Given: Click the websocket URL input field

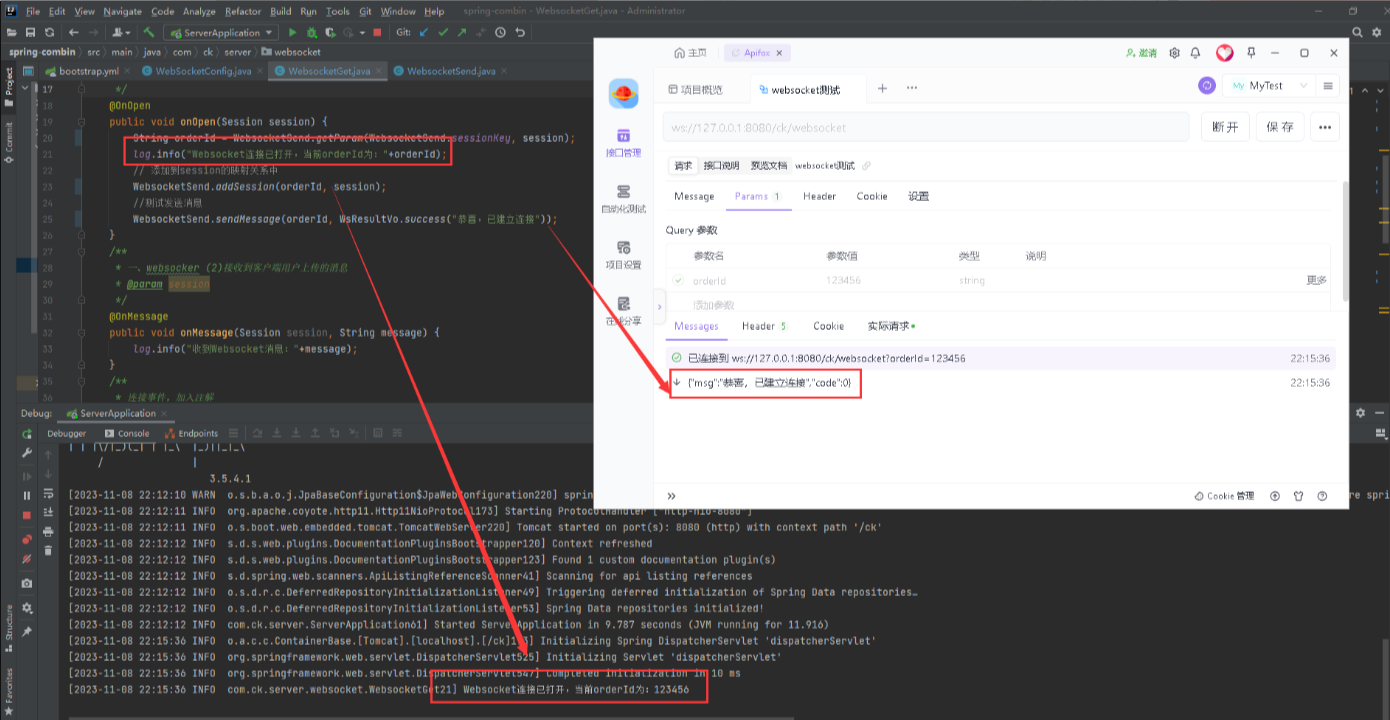Looking at the screenshot, I should (x=925, y=128).
